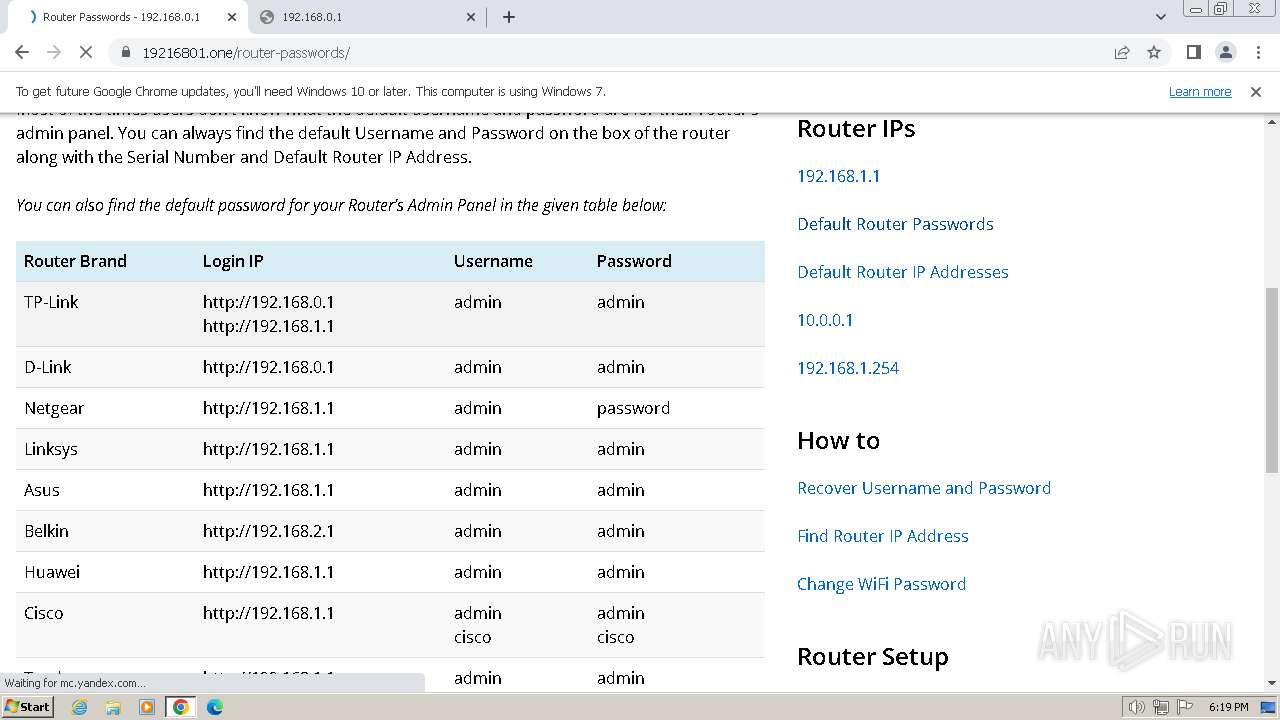1280x720 pixels.
Task: Launch Internet Explorer from taskbar
Action: tap(80, 706)
